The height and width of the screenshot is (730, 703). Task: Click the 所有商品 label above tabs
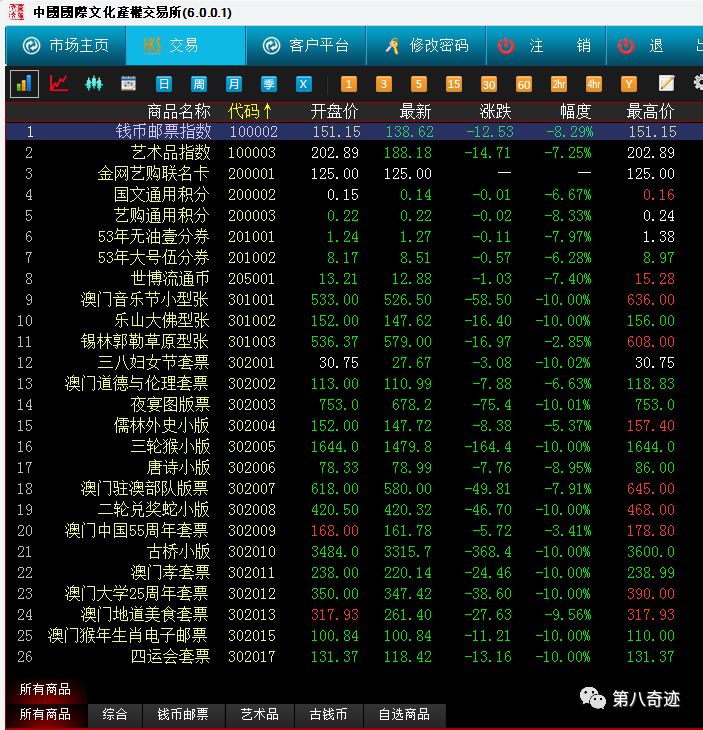45,689
